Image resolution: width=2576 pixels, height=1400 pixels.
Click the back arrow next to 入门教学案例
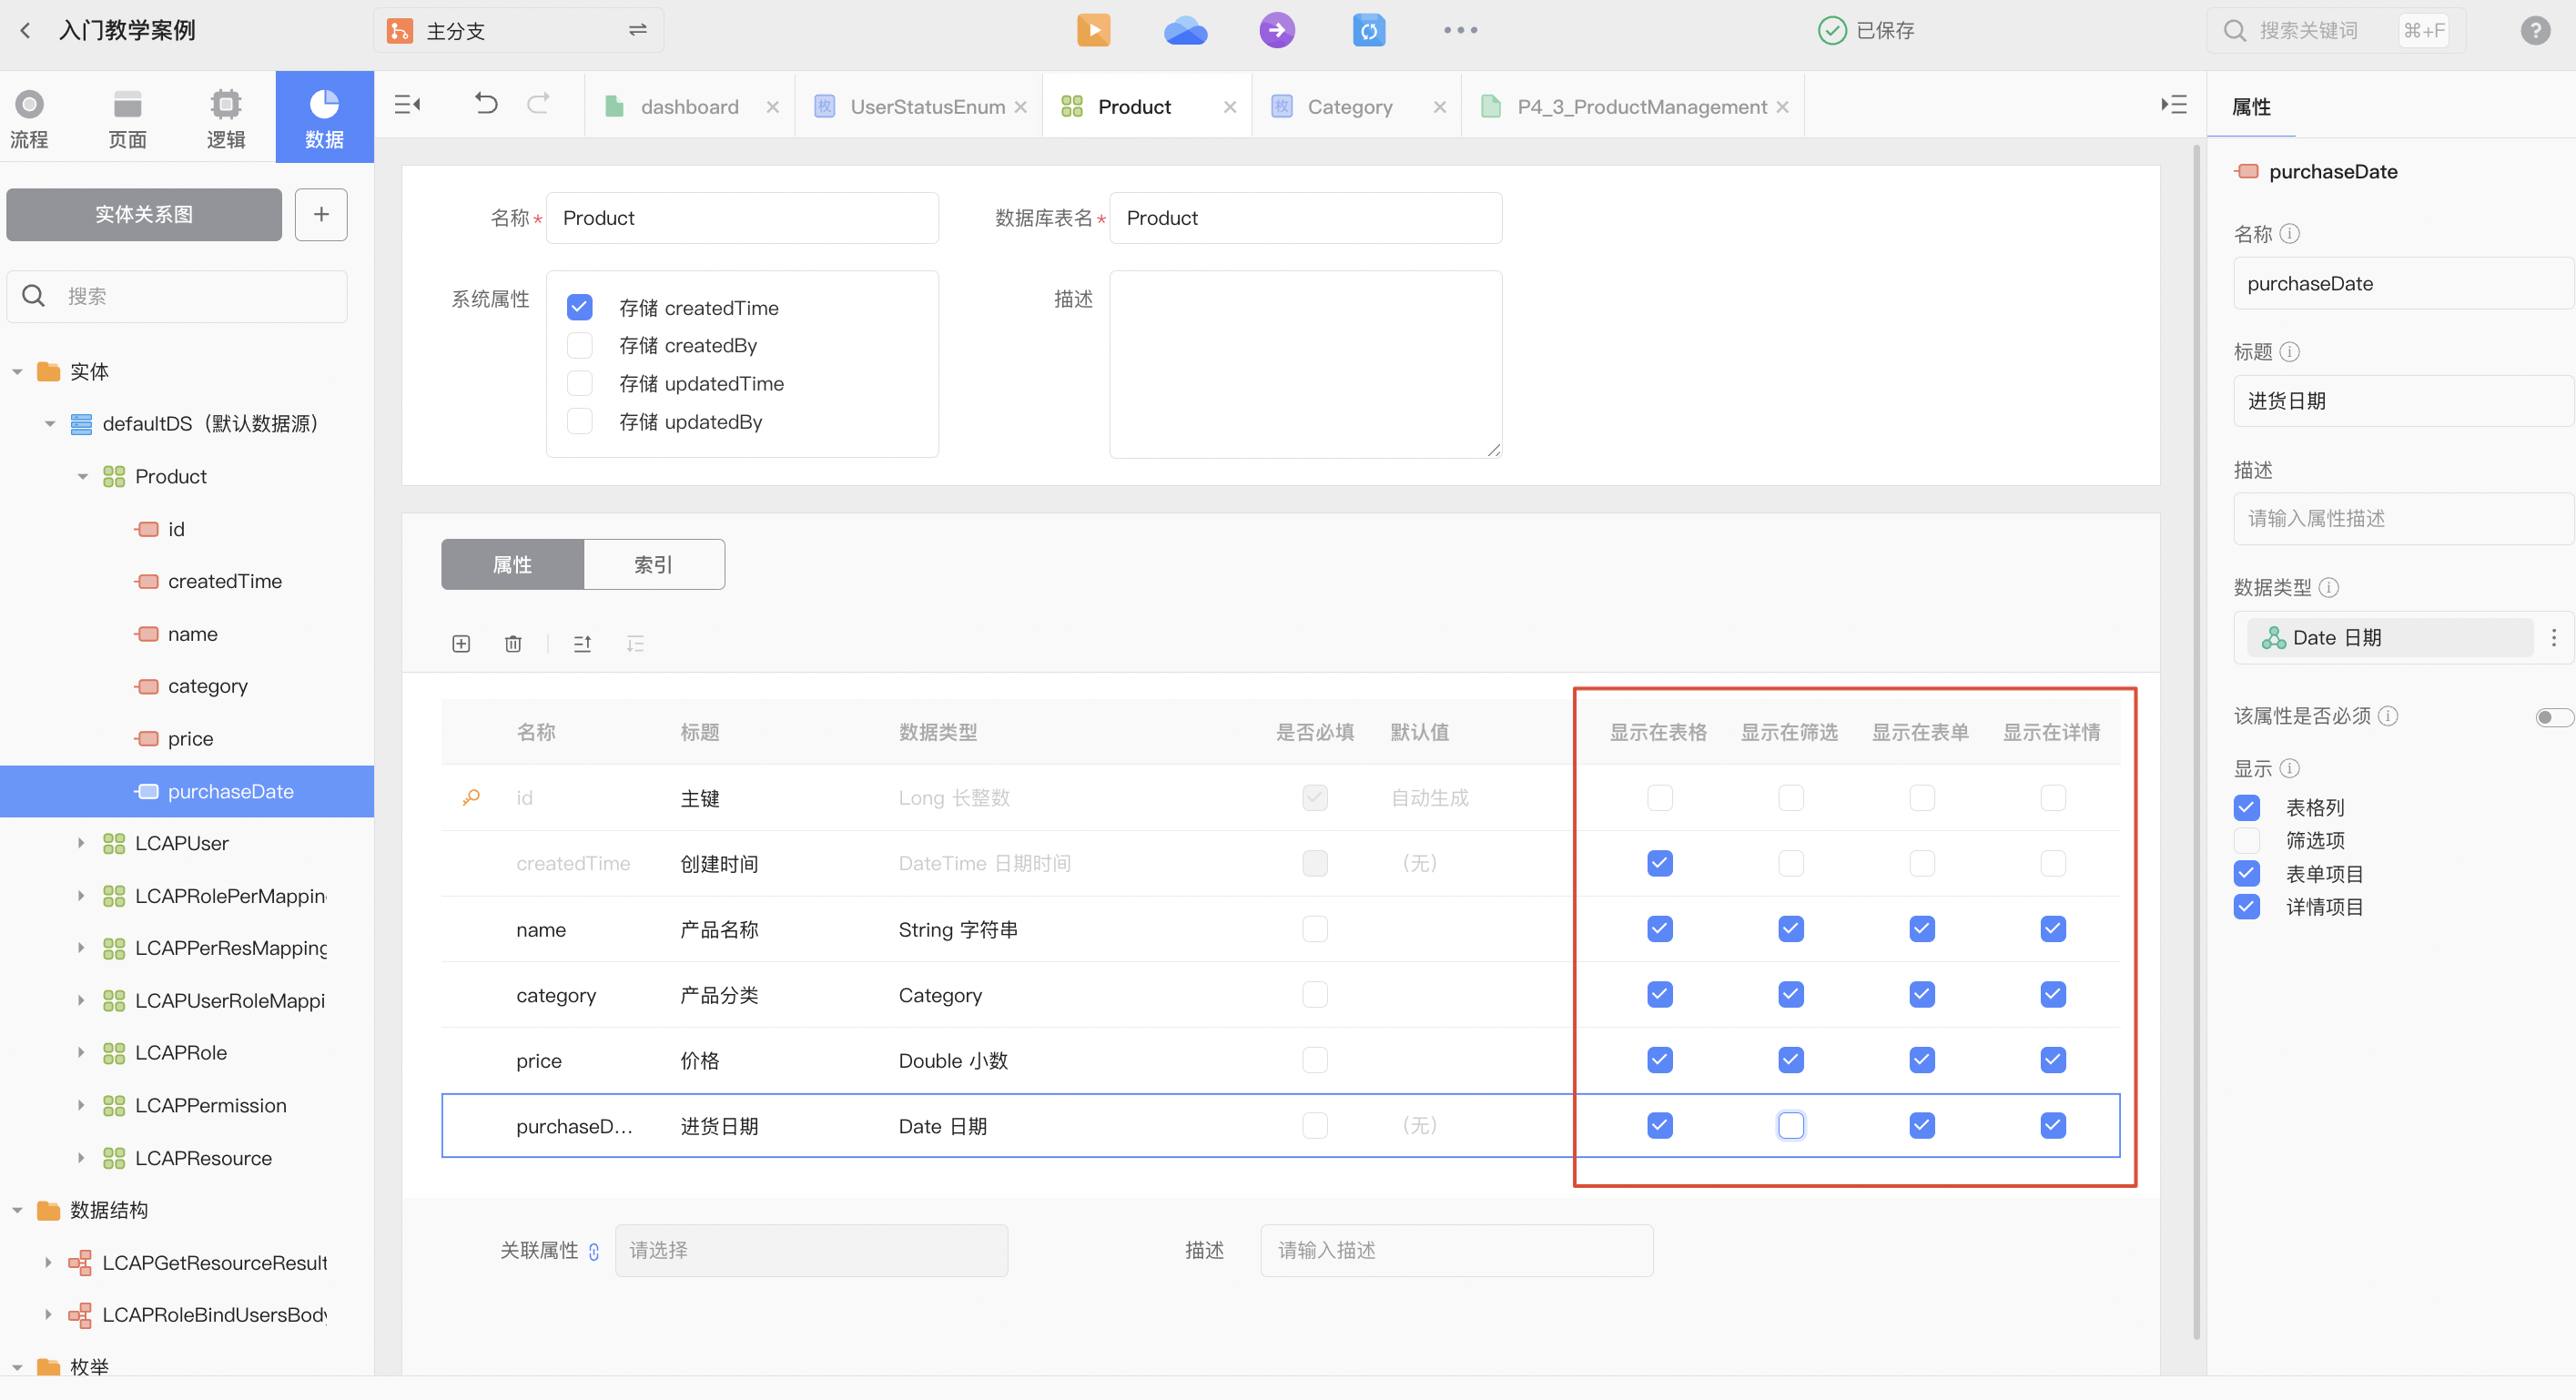[x=26, y=30]
